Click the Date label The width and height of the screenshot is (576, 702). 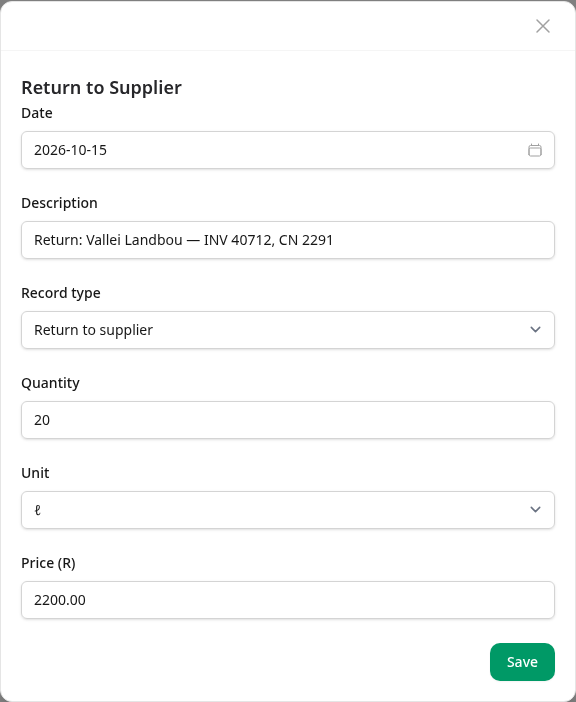37,113
